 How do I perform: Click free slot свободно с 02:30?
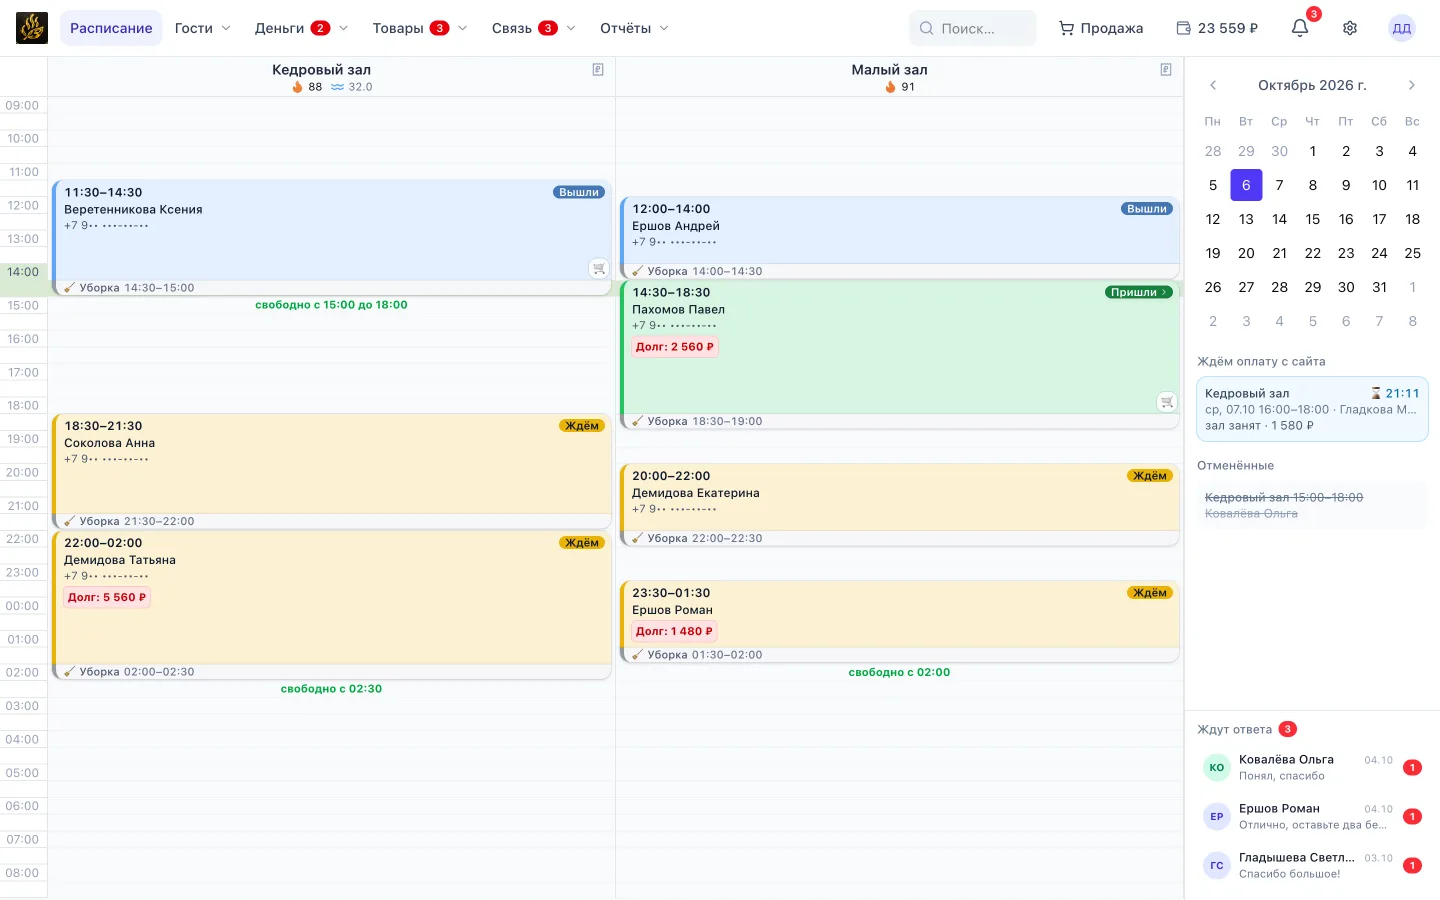[331, 689]
